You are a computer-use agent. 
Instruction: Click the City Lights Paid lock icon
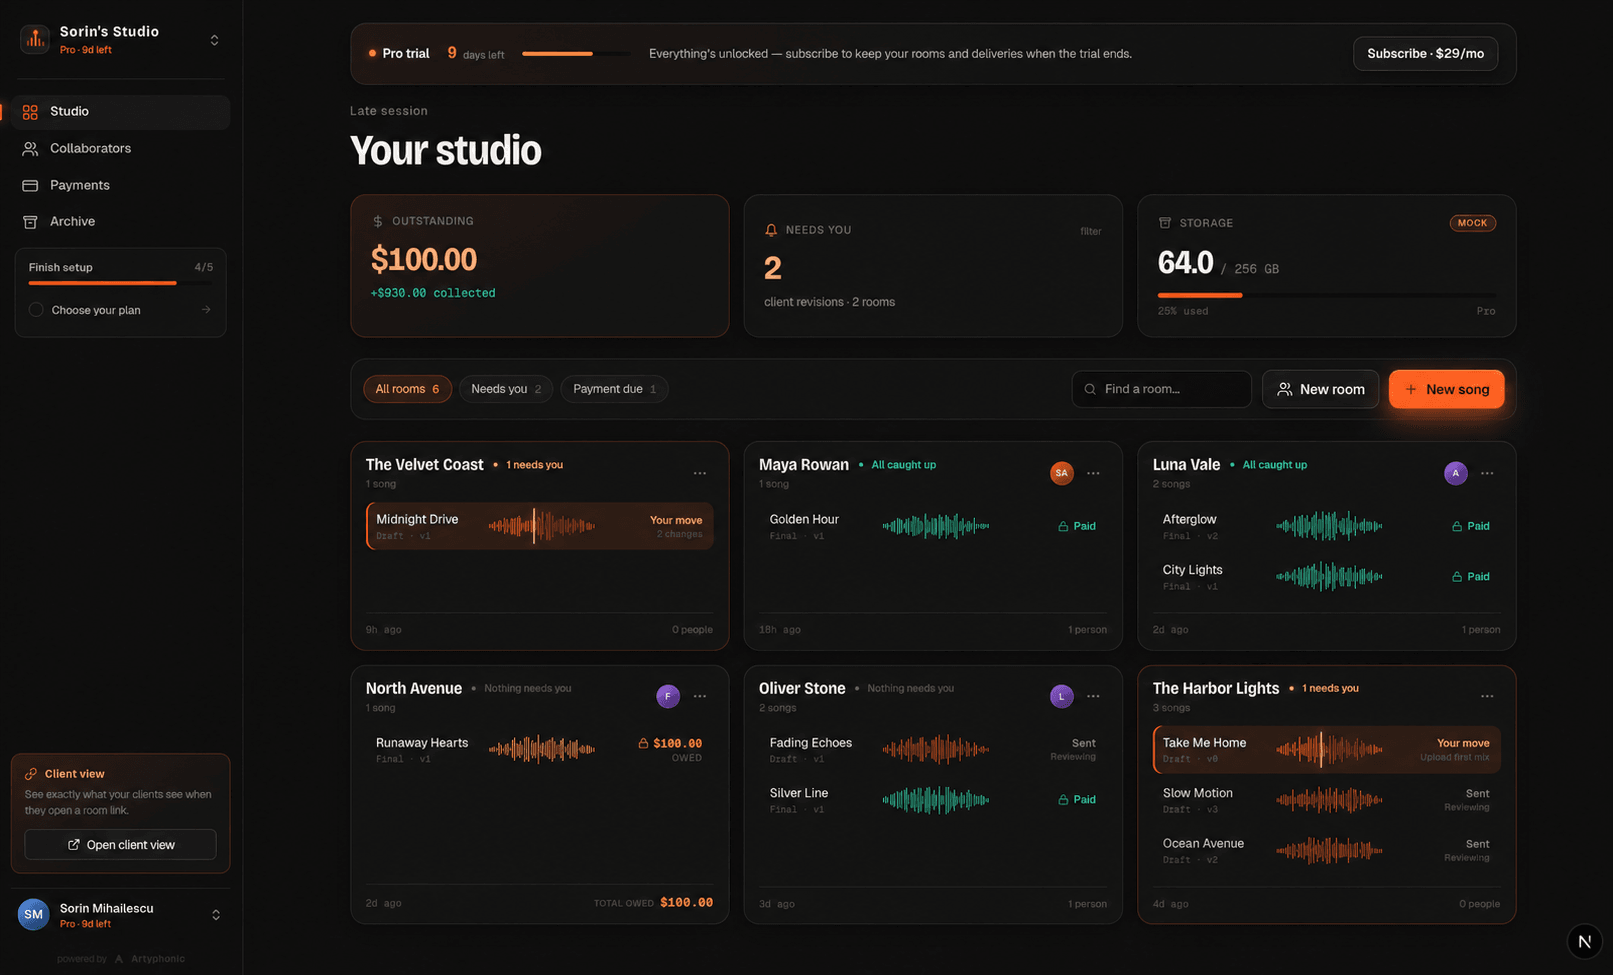coord(1457,577)
